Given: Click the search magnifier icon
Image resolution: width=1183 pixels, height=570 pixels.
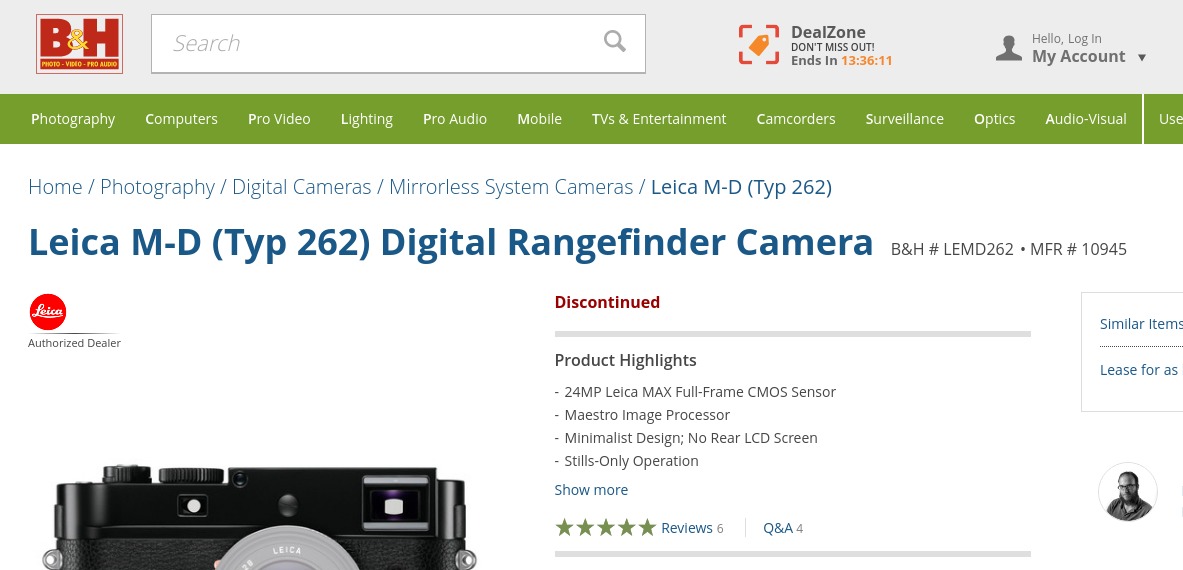Looking at the screenshot, I should pyautogui.click(x=615, y=41).
